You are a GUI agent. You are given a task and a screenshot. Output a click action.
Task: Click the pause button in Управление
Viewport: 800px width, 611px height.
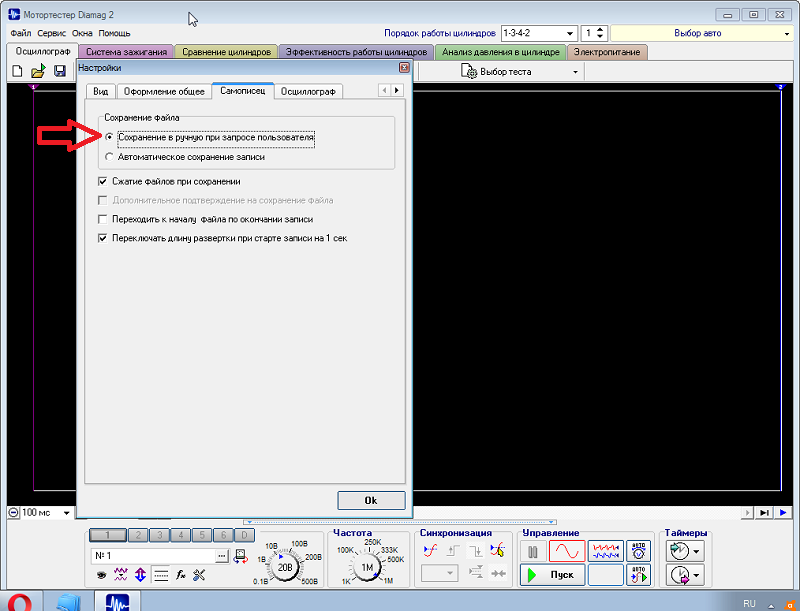533,552
